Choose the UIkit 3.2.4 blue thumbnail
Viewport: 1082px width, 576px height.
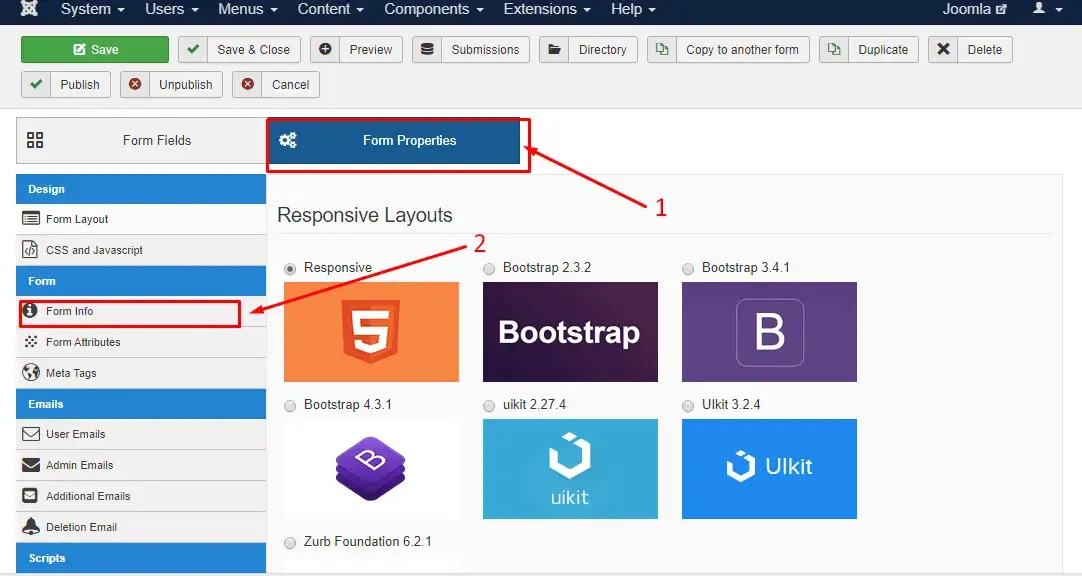click(x=769, y=469)
